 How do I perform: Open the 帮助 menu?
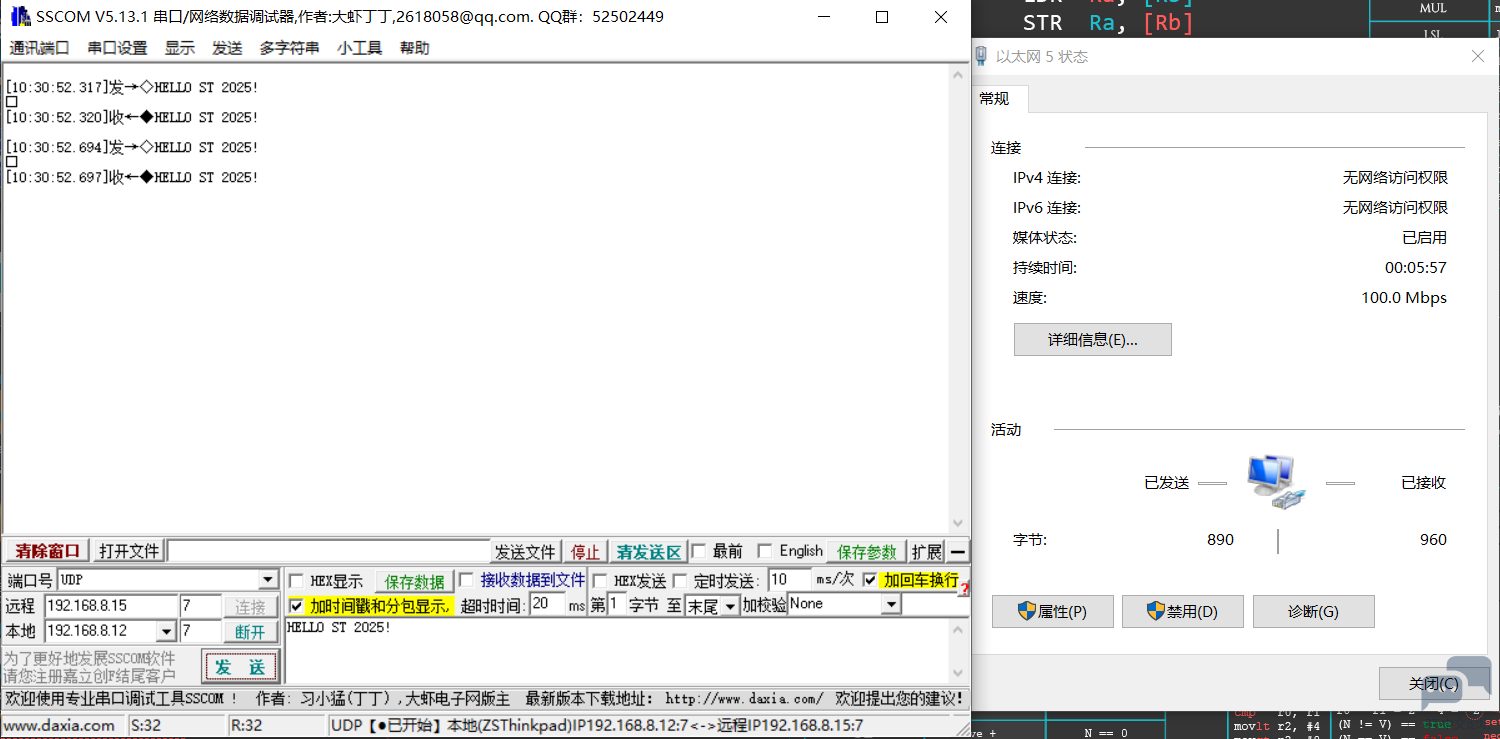tap(415, 48)
